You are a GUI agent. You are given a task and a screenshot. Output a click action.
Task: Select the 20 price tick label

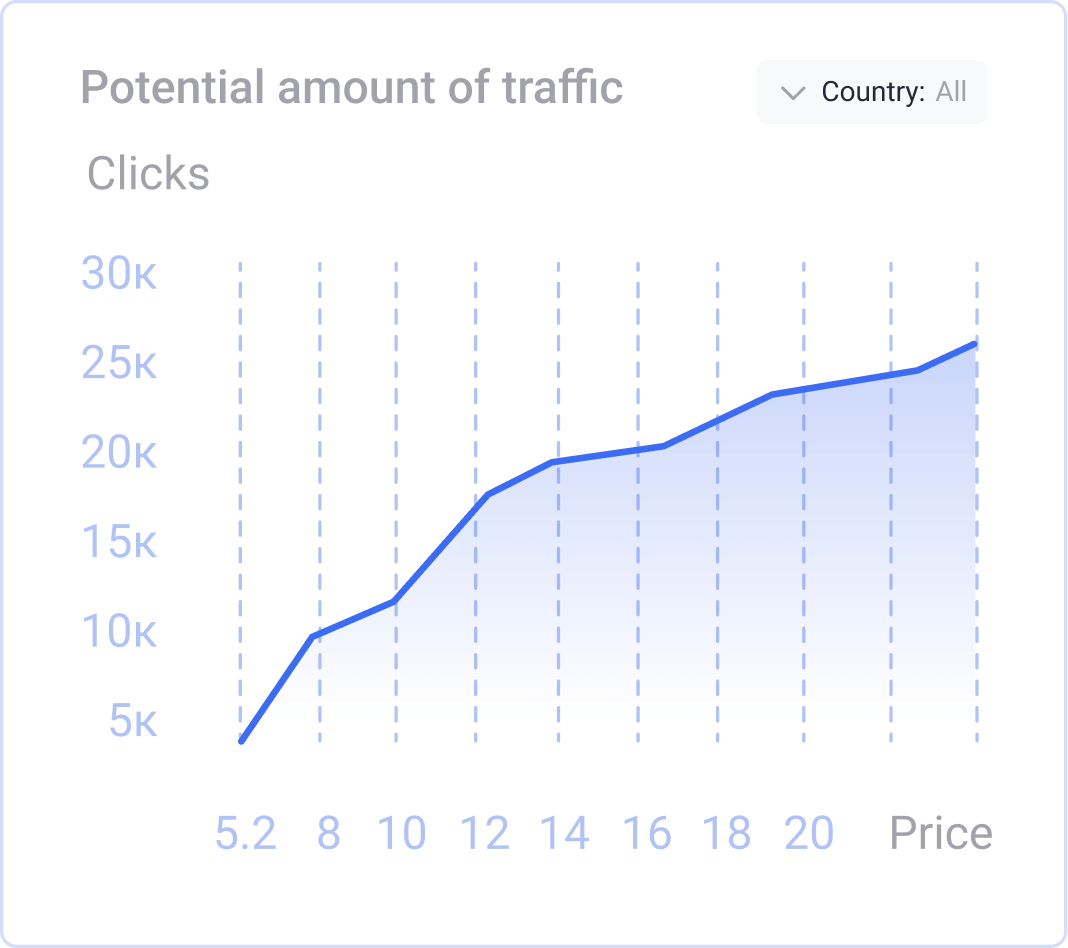click(x=809, y=833)
